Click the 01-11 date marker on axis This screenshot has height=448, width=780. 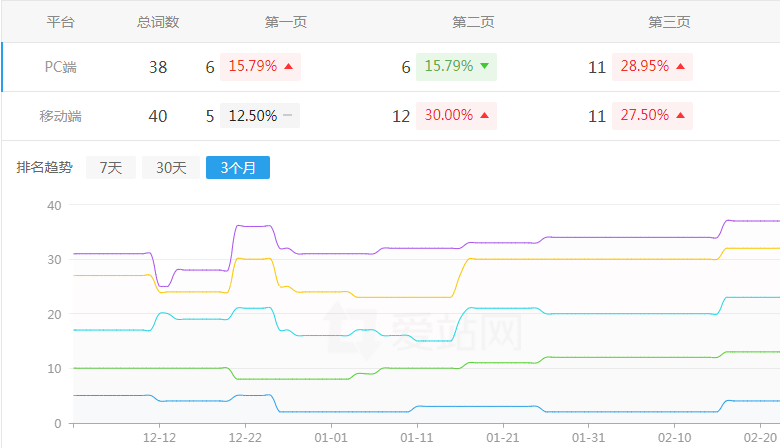click(x=416, y=438)
